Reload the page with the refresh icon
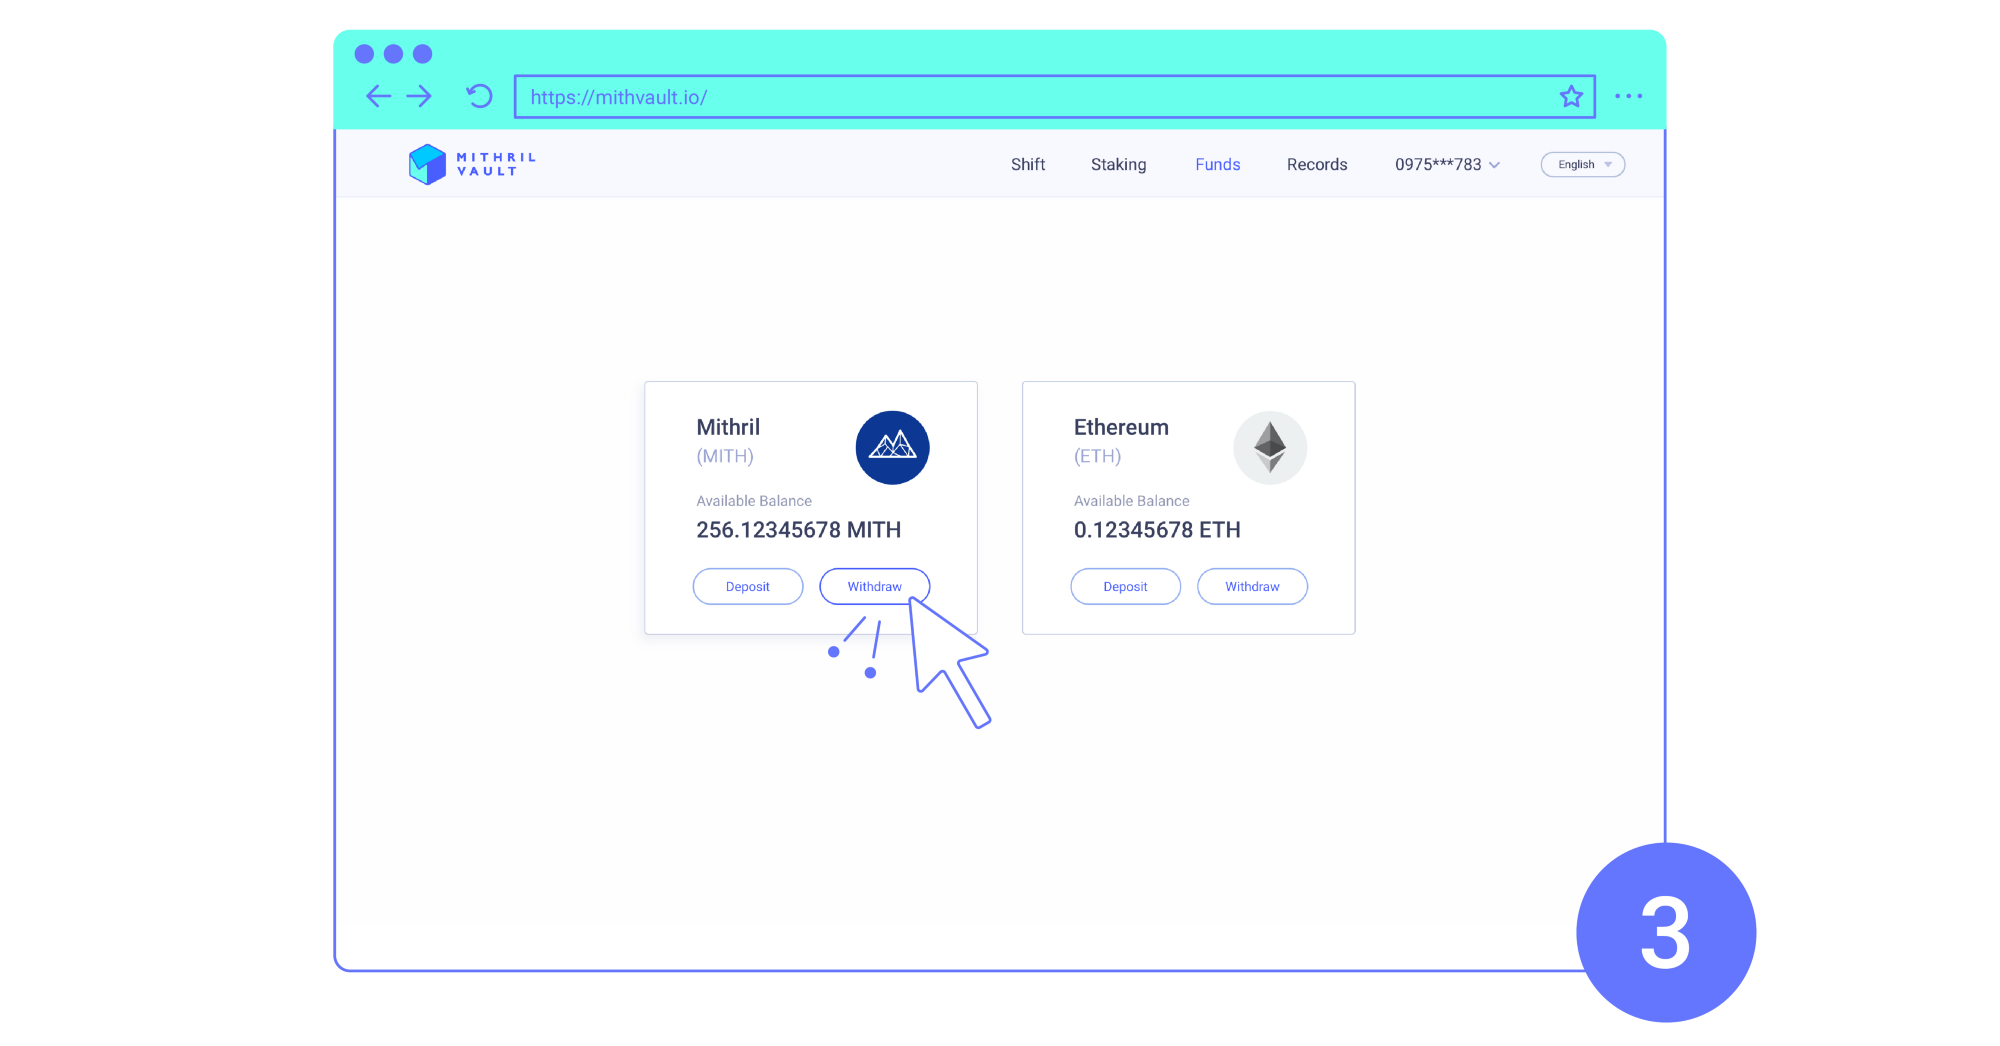This screenshot has width=2000, height=1046. click(480, 96)
